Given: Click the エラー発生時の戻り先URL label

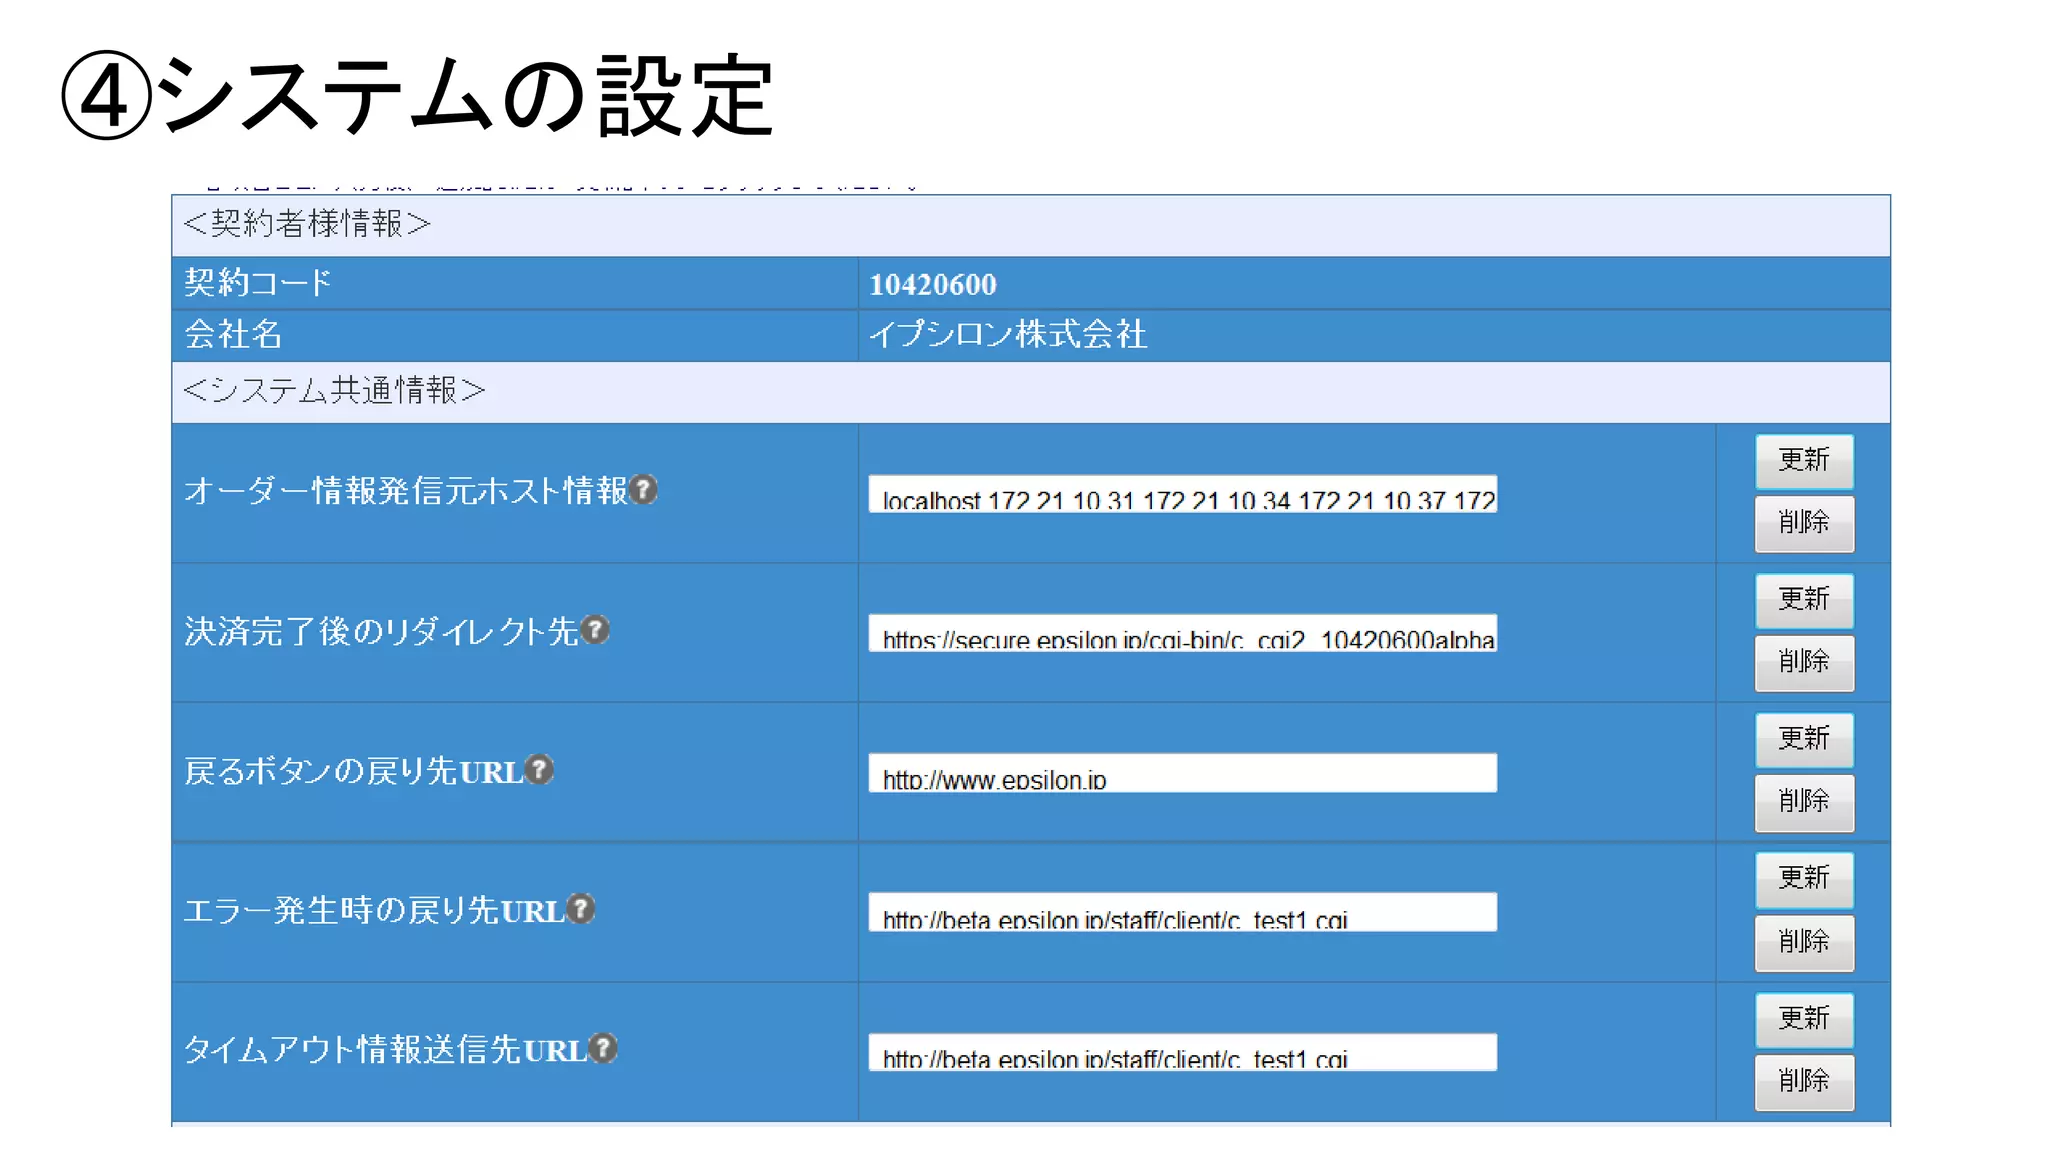Looking at the screenshot, I should [x=374, y=910].
